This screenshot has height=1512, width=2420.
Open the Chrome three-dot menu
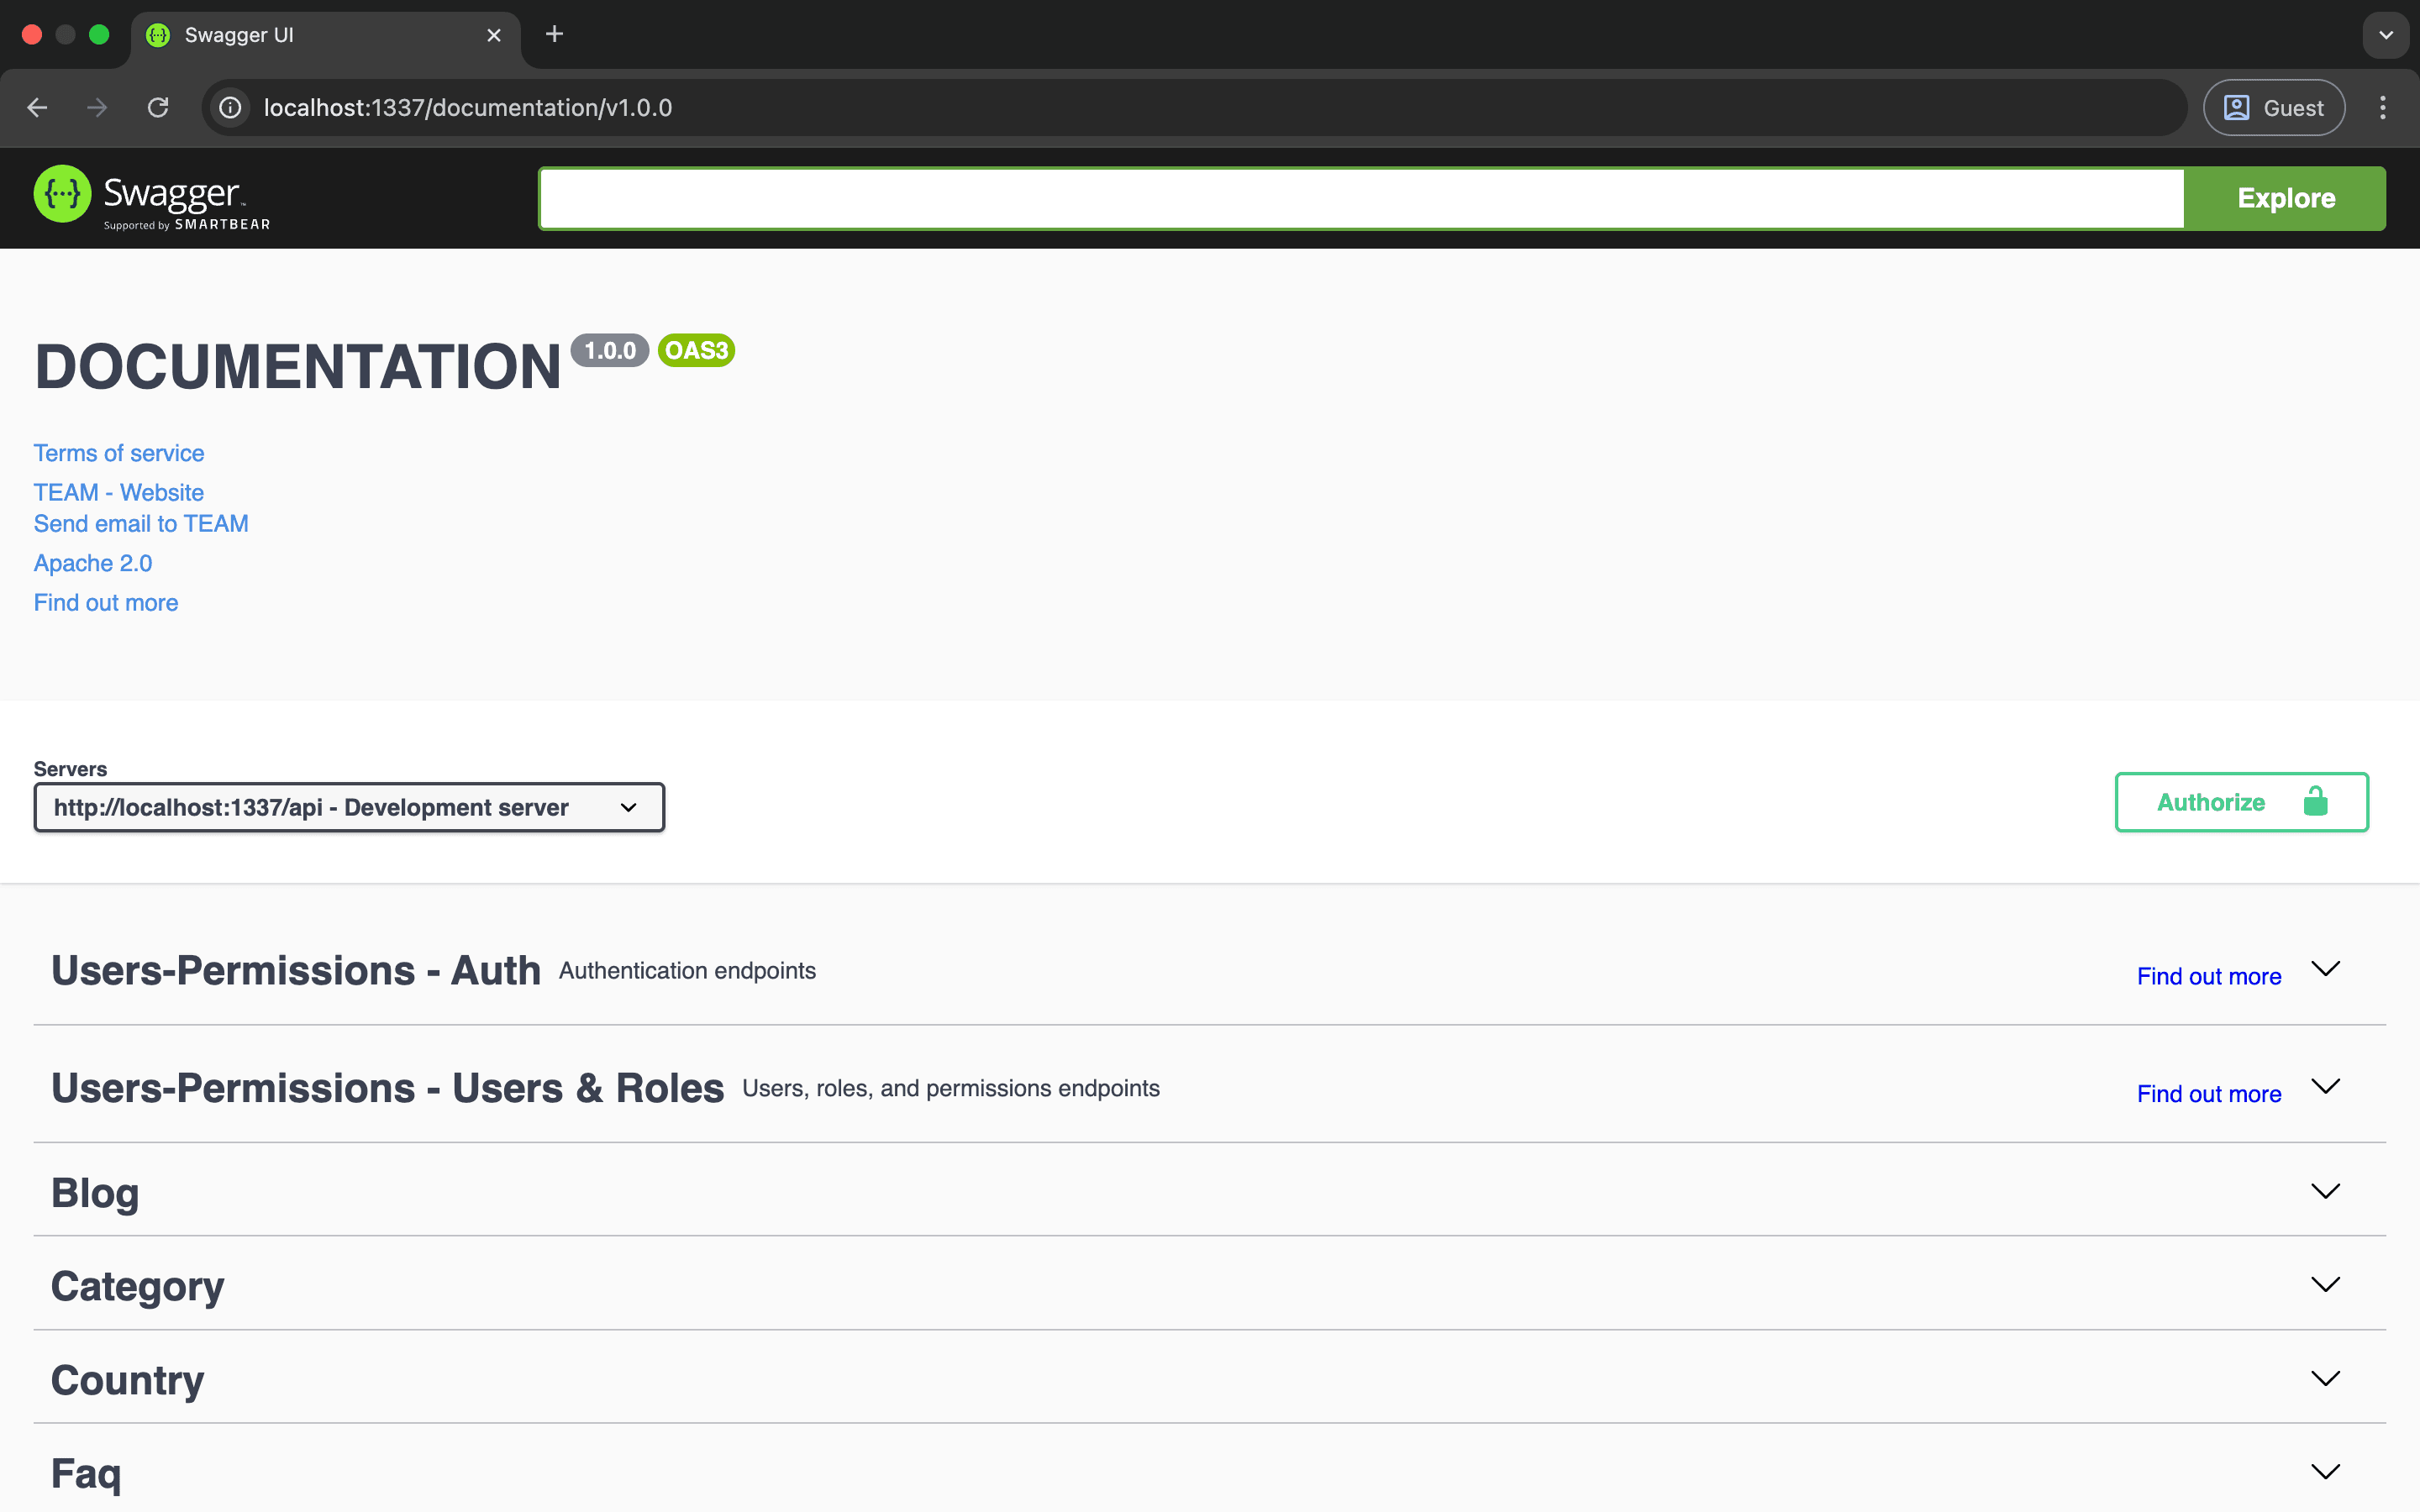(2383, 108)
